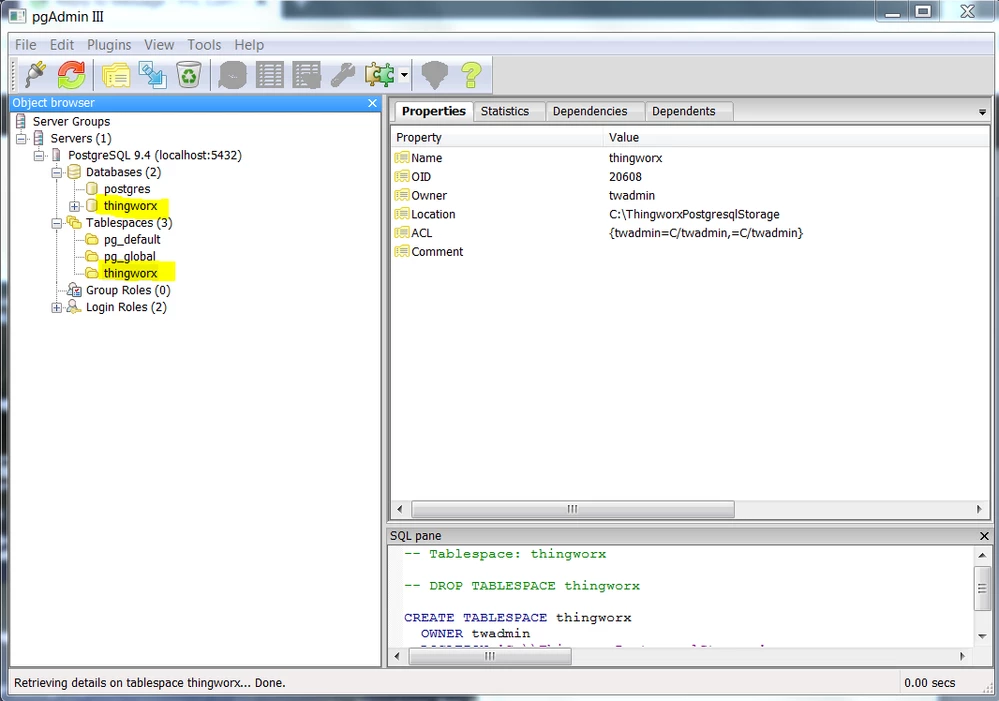Viewport: 999px width, 701px height.
Task: Click the Server Groups icon in tree
Action: pos(21,121)
